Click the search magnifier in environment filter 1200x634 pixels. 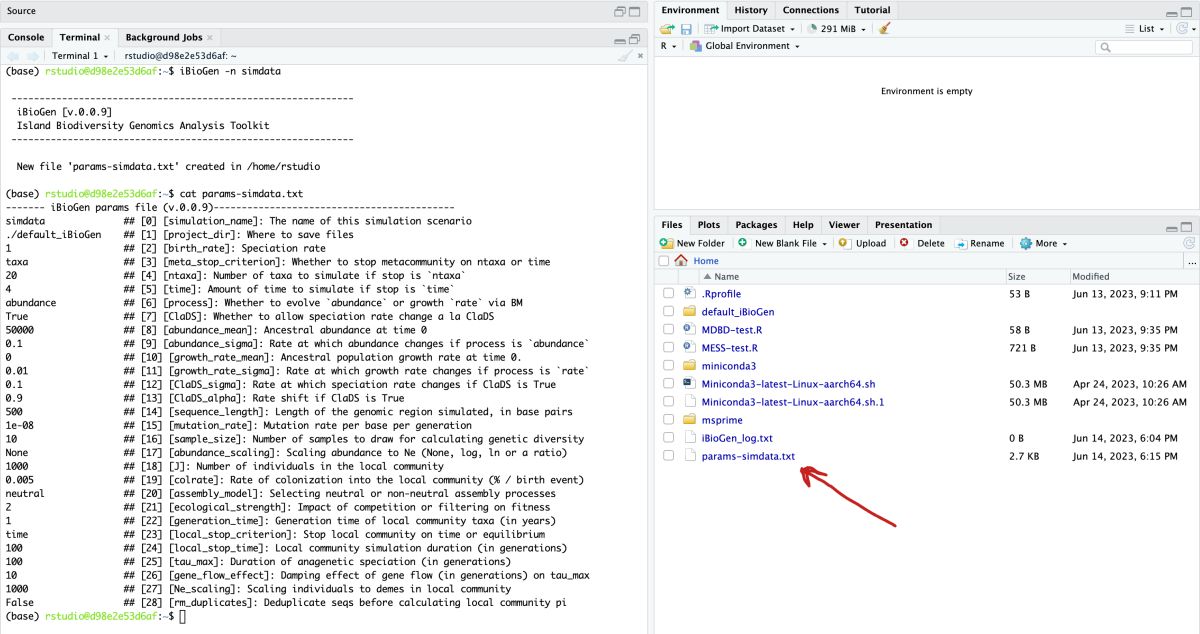[1104, 47]
